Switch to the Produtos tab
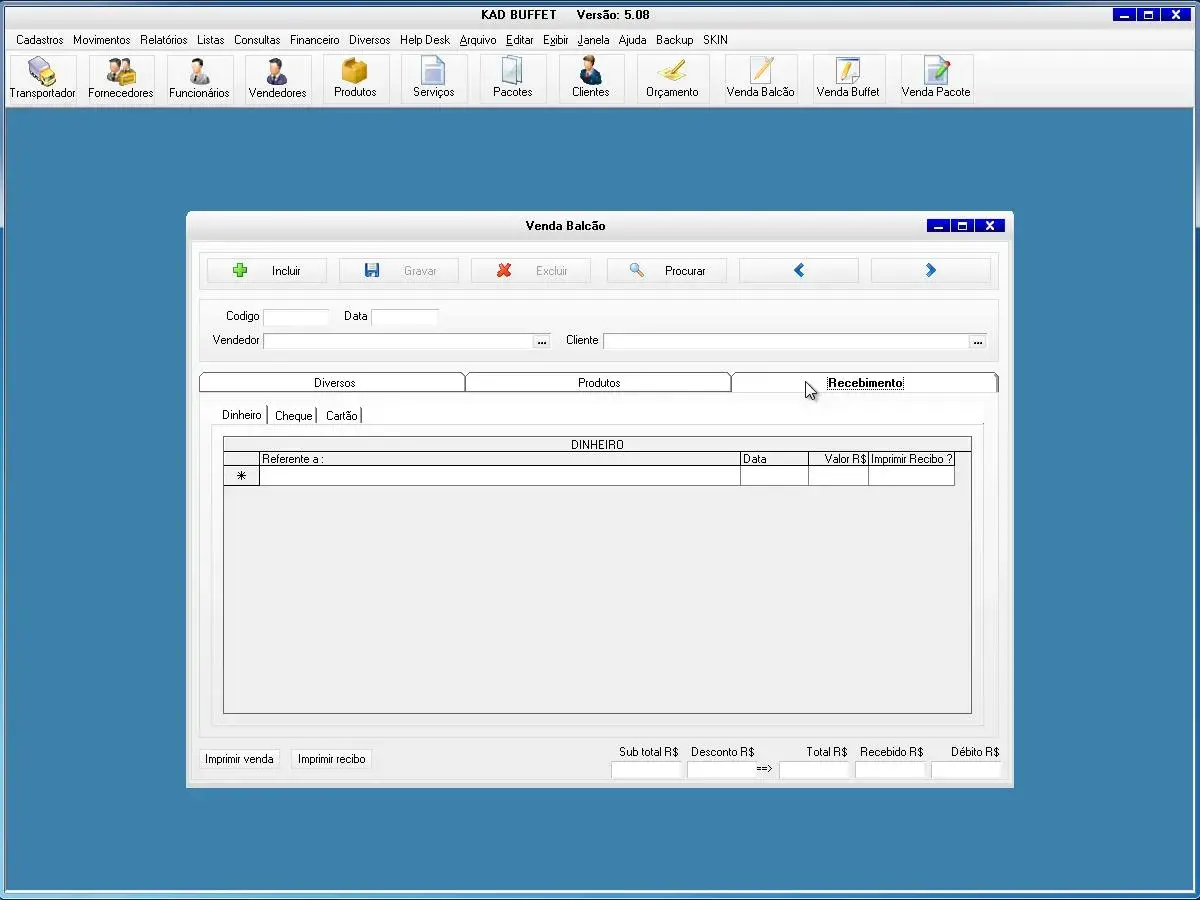1200x900 pixels. tap(598, 383)
